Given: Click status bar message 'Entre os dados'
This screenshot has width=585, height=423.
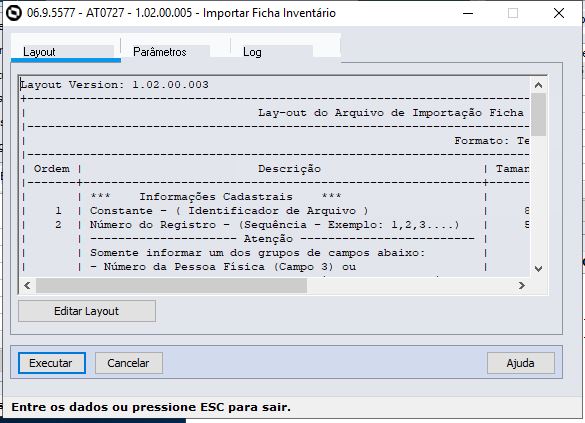Looking at the screenshot, I should (x=151, y=407).
